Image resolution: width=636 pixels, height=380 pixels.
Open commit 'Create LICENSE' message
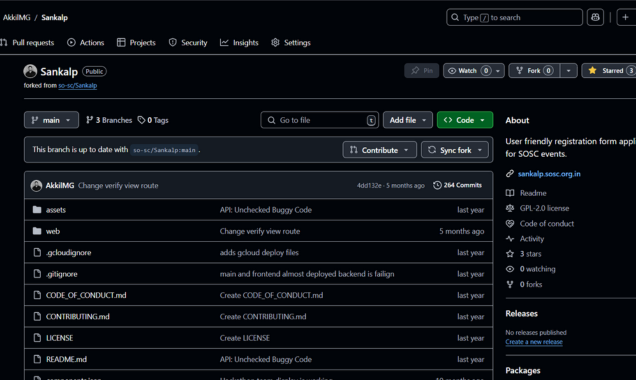[245, 338]
